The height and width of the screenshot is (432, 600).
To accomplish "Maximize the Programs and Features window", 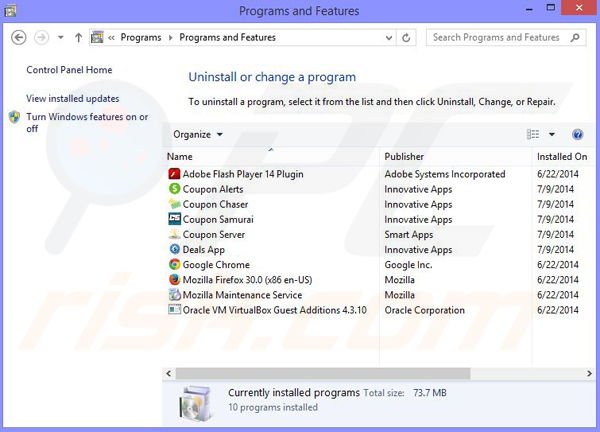I will pyautogui.click(x=551, y=8).
